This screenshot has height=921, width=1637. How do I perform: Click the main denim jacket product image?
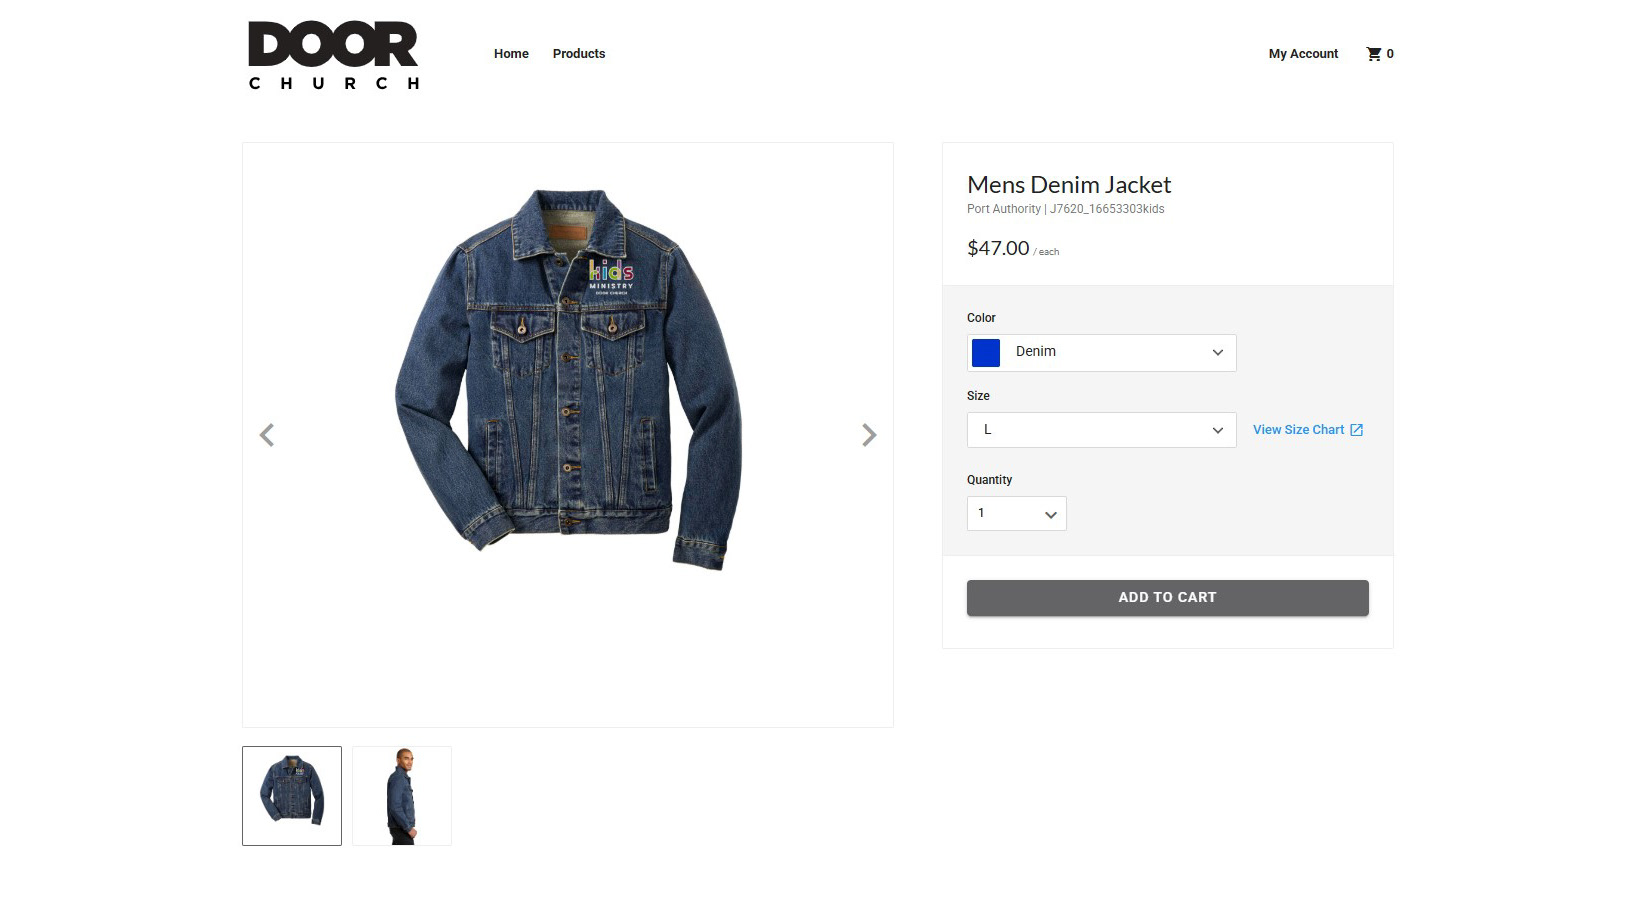568,380
